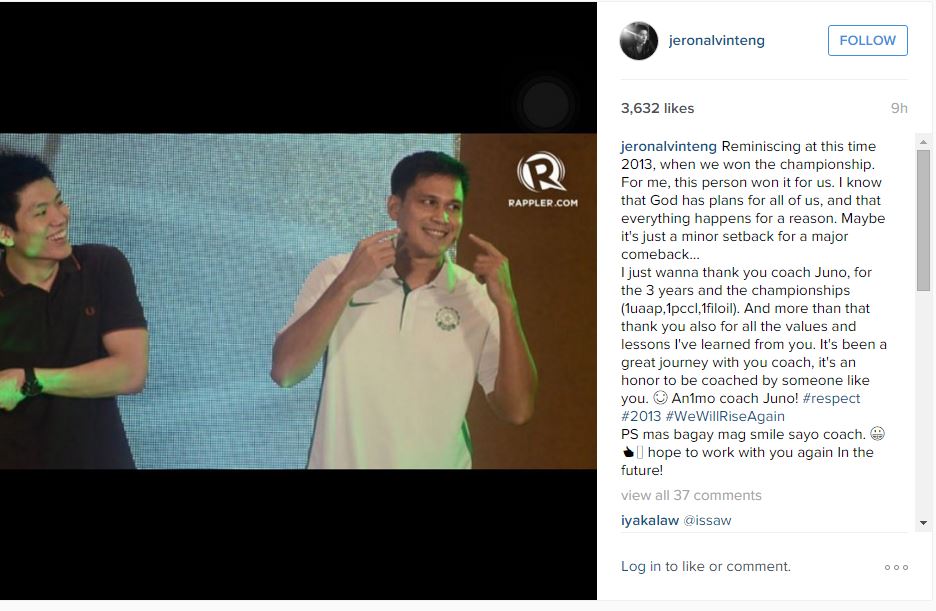Follow the jeronalvinteng account

(867, 41)
